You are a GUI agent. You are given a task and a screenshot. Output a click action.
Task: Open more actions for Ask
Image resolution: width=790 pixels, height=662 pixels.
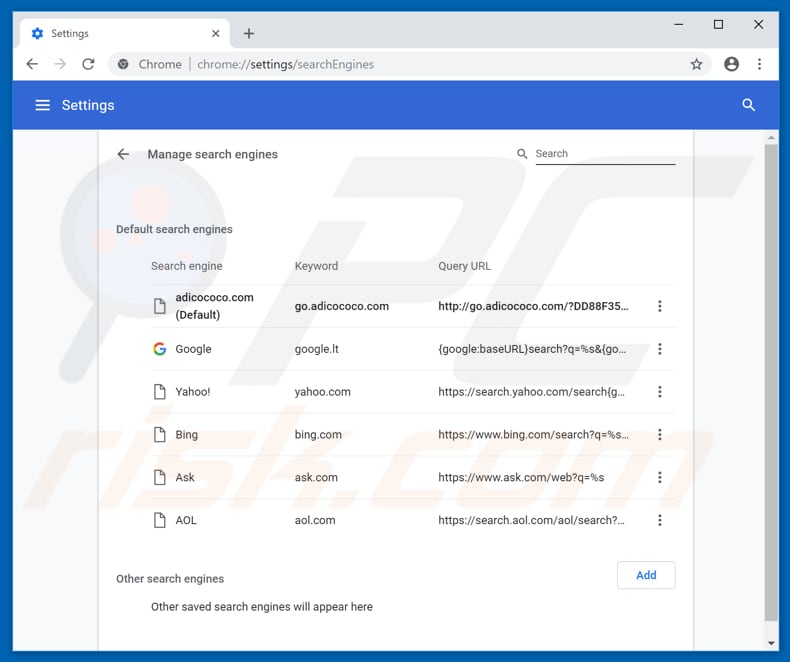(660, 477)
